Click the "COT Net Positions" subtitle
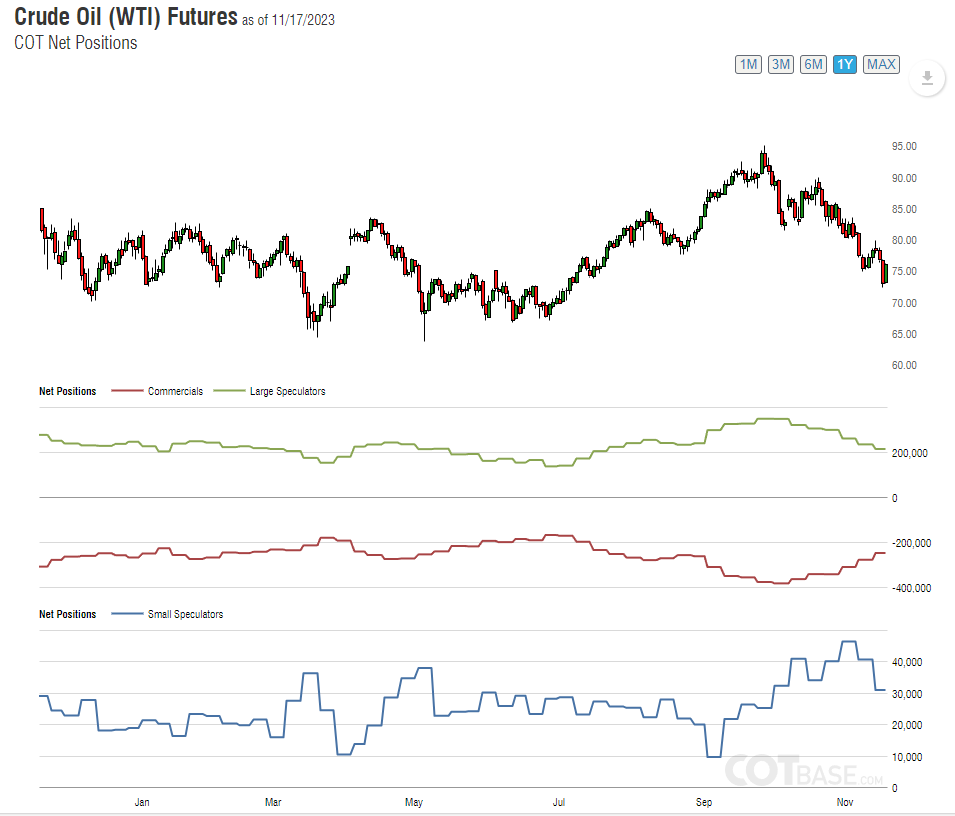Screen dimensions: 955x816 pyautogui.click(x=76, y=43)
